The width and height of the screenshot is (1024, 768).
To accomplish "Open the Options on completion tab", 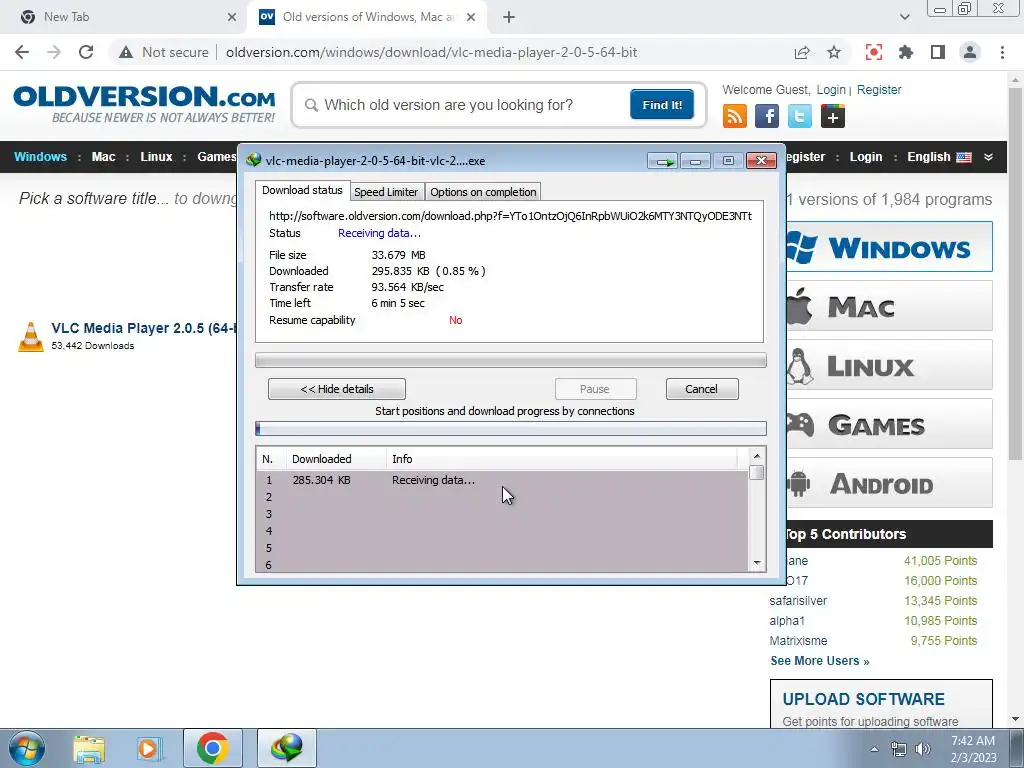I will point(483,192).
